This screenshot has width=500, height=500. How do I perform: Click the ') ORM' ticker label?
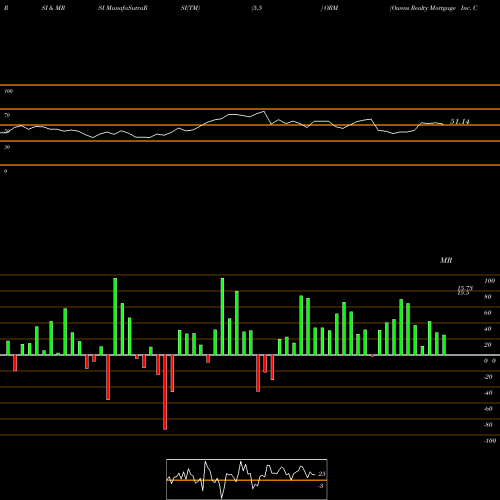[x=329, y=8]
